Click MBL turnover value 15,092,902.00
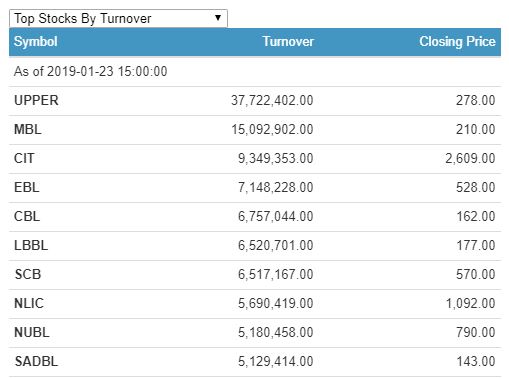Viewport: 509px width, 378px height. [x=272, y=129]
